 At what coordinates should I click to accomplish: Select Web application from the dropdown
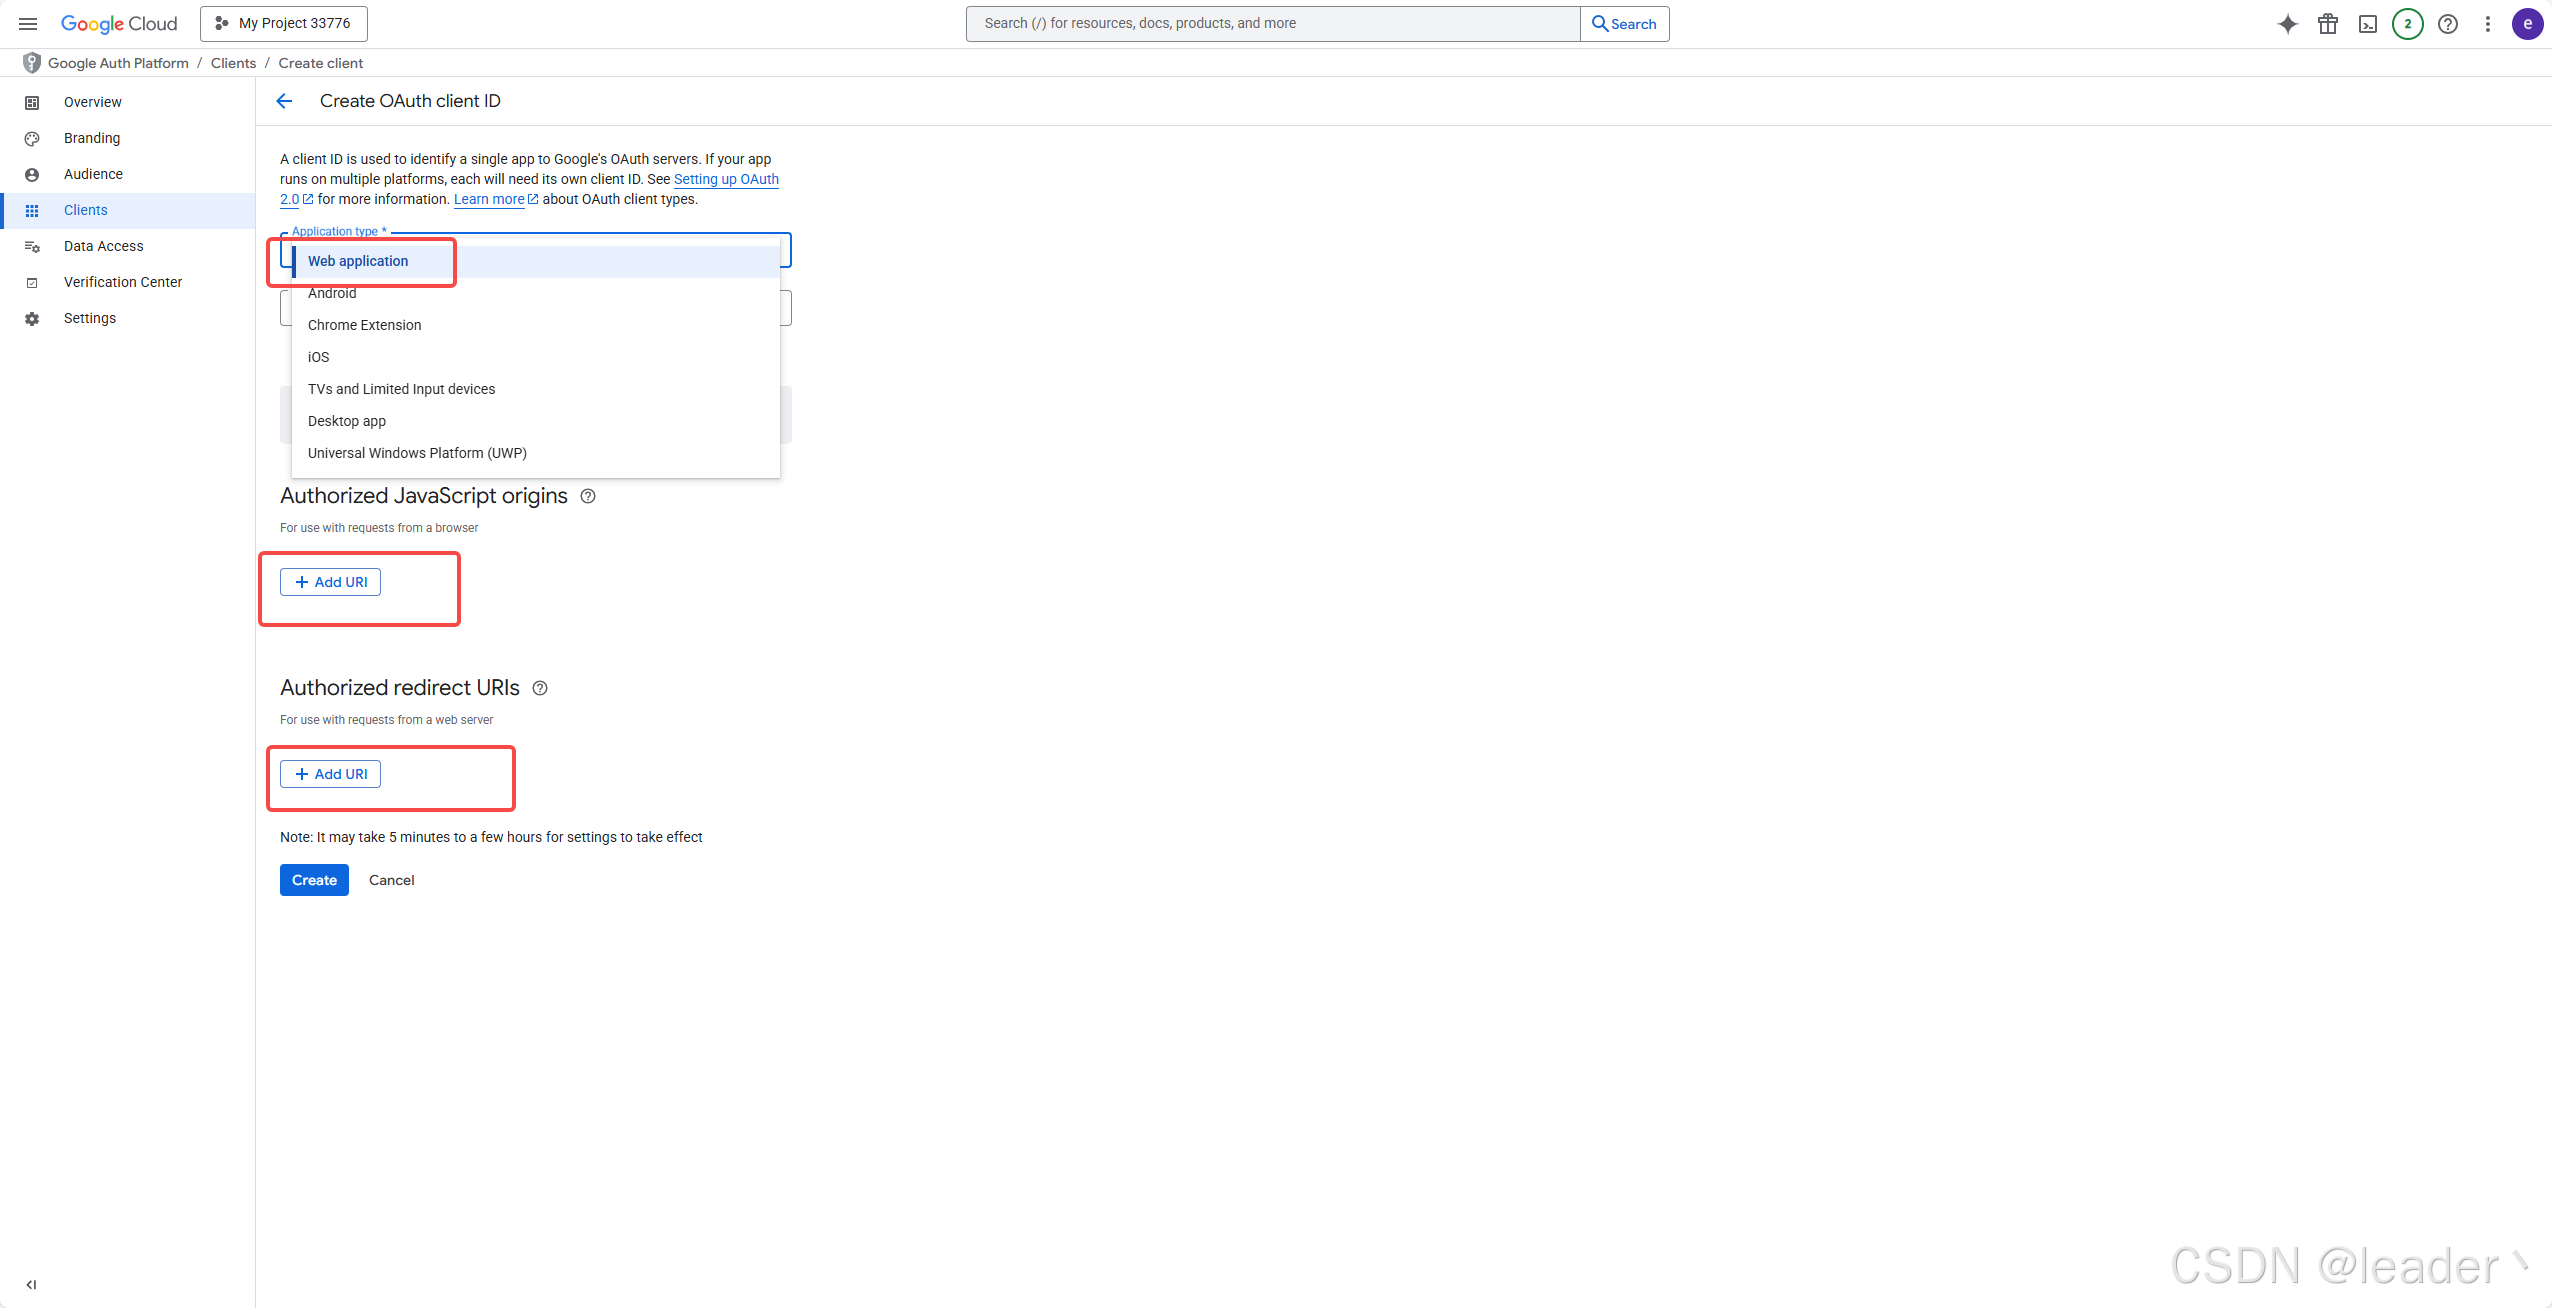[x=358, y=261]
